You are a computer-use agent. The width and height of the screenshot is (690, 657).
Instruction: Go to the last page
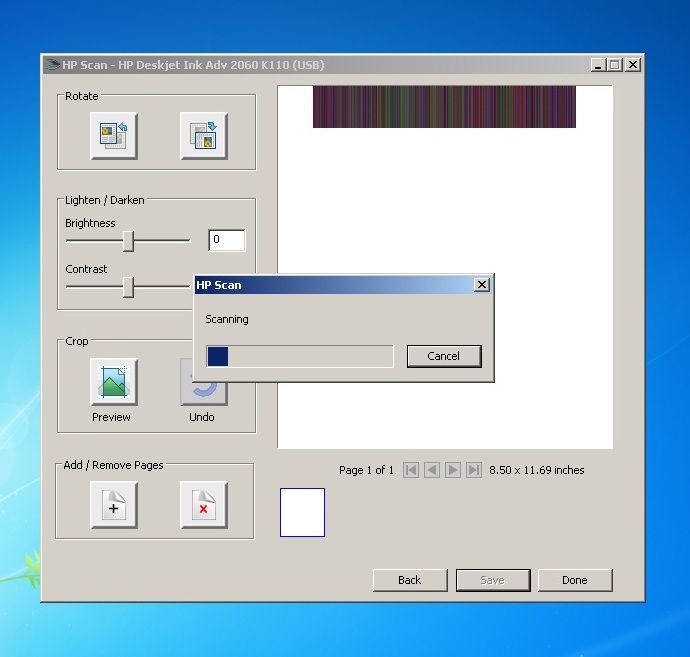pyautogui.click(x=473, y=470)
